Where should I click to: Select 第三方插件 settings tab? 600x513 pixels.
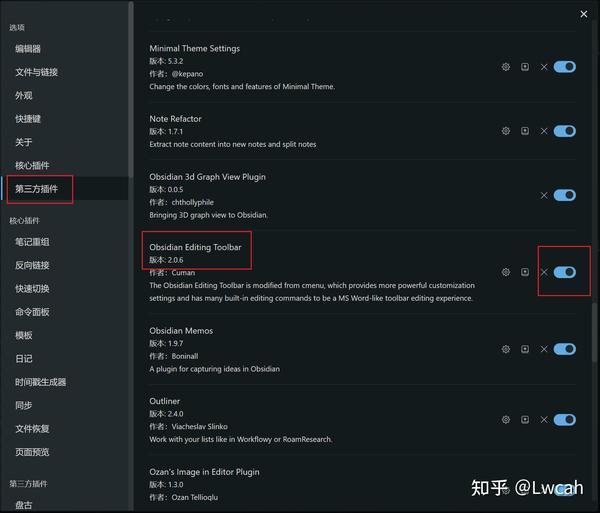coord(36,189)
